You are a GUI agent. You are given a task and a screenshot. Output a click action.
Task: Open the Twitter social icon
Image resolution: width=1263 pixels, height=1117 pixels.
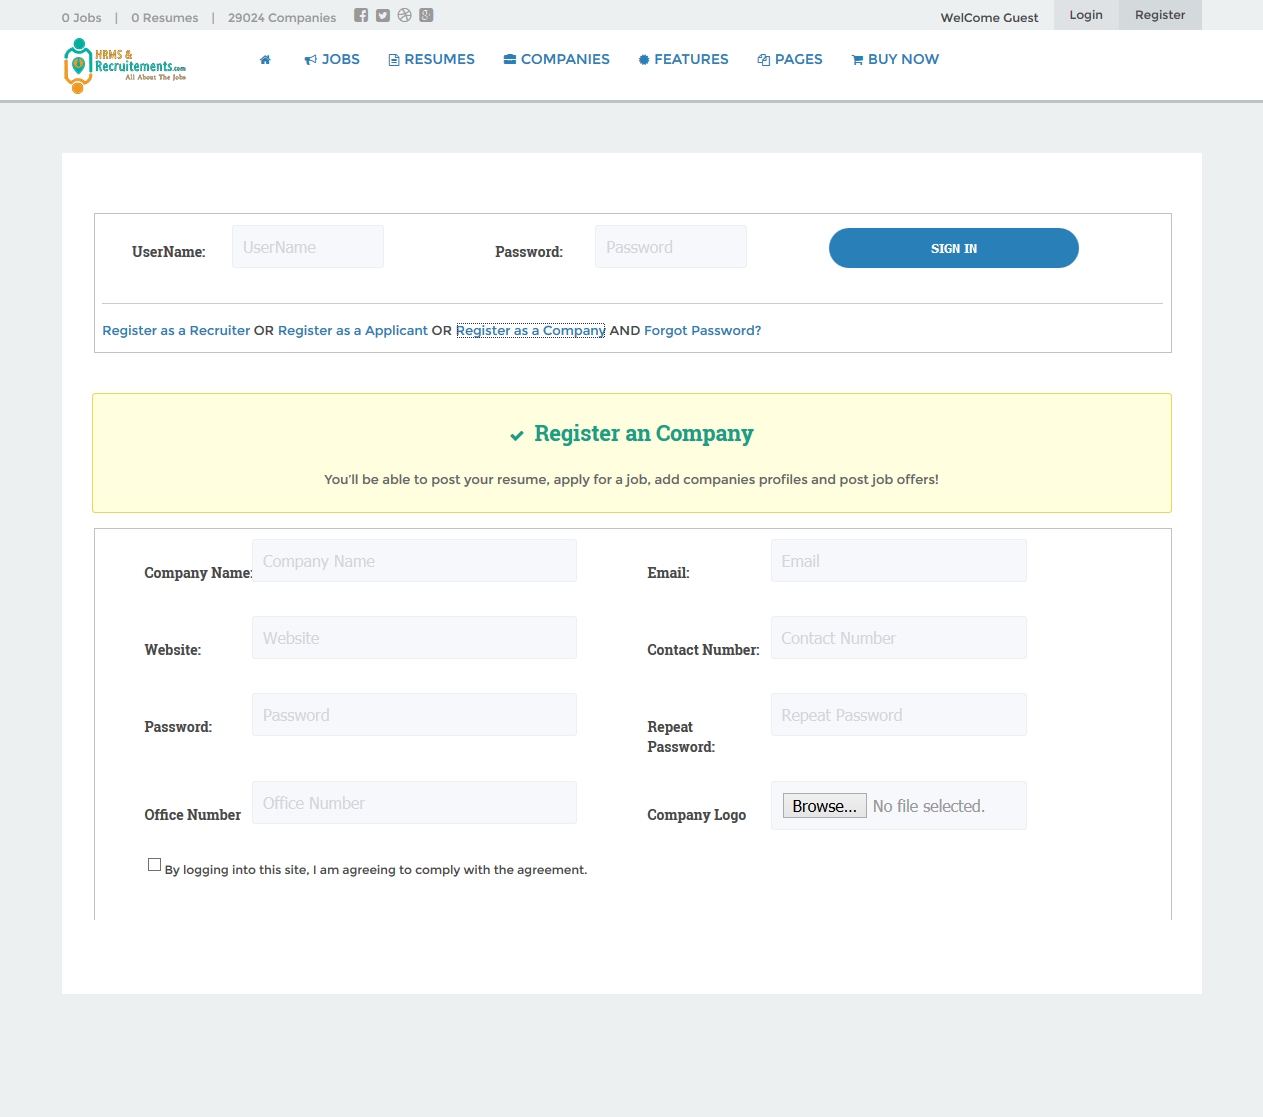coord(382,15)
